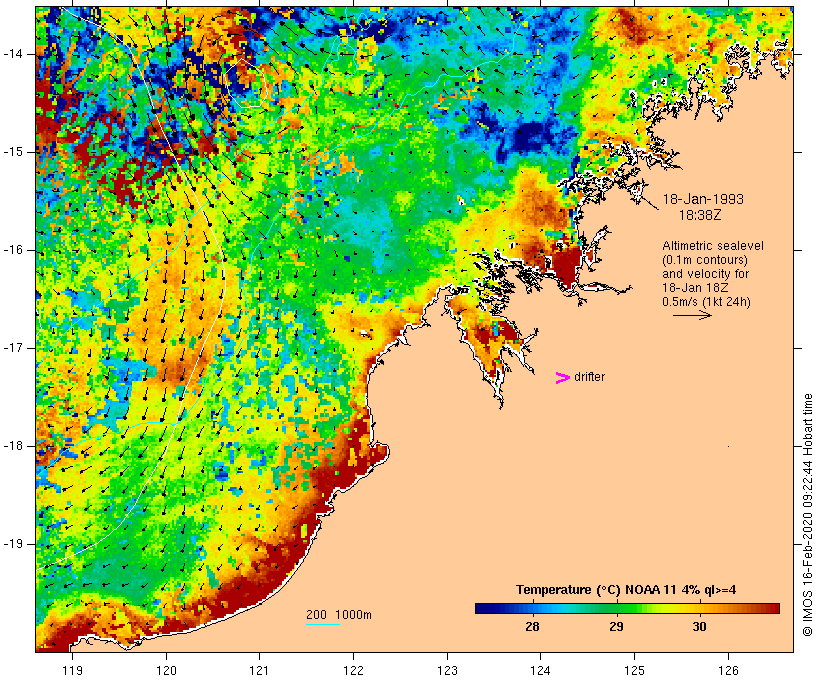
Task: Click the longitude label 124
Action: click(x=540, y=671)
